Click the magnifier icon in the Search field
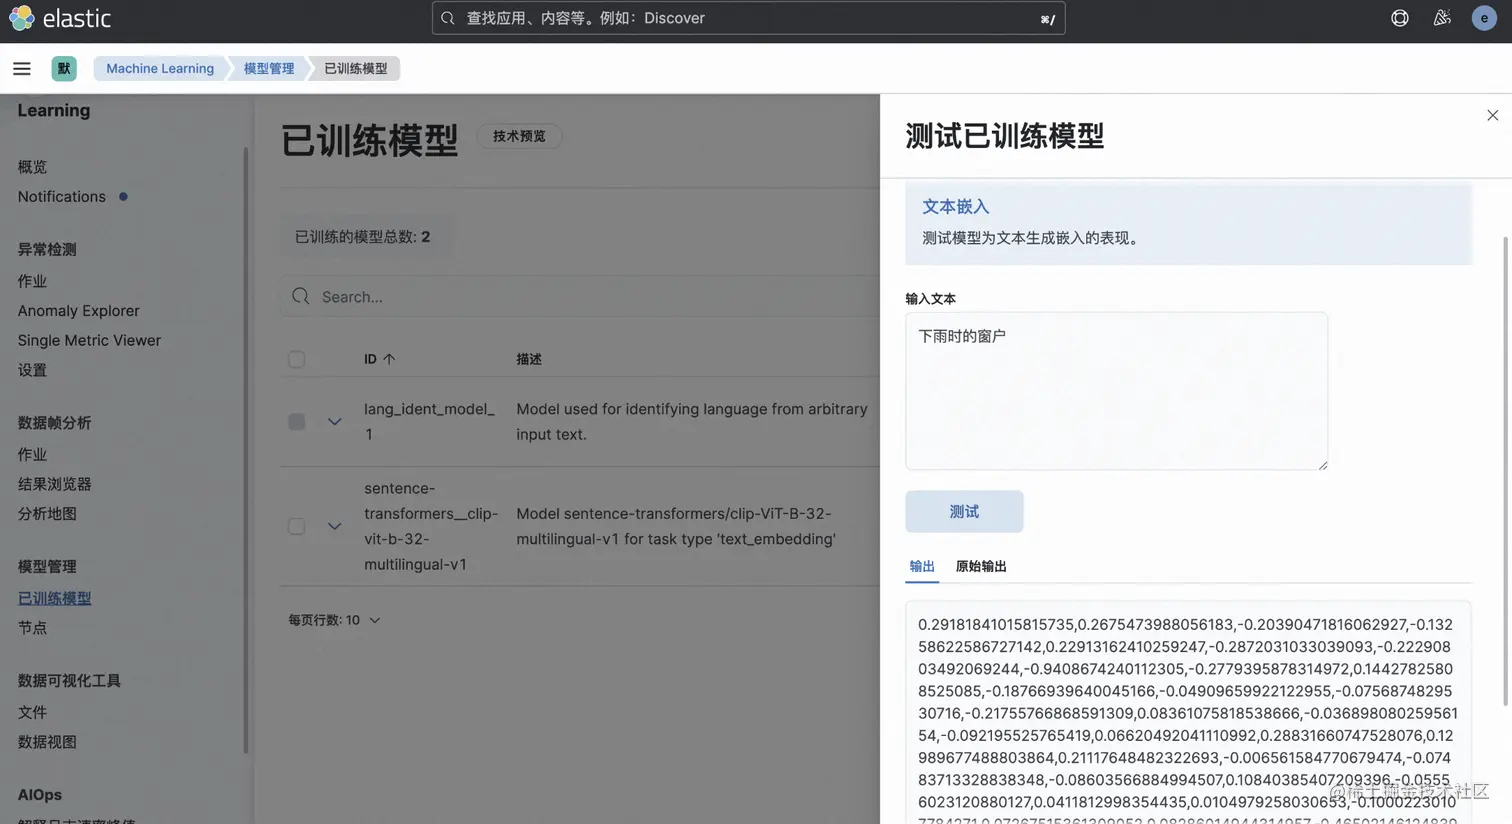The height and width of the screenshot is (824, 1512). click(300, 296)
